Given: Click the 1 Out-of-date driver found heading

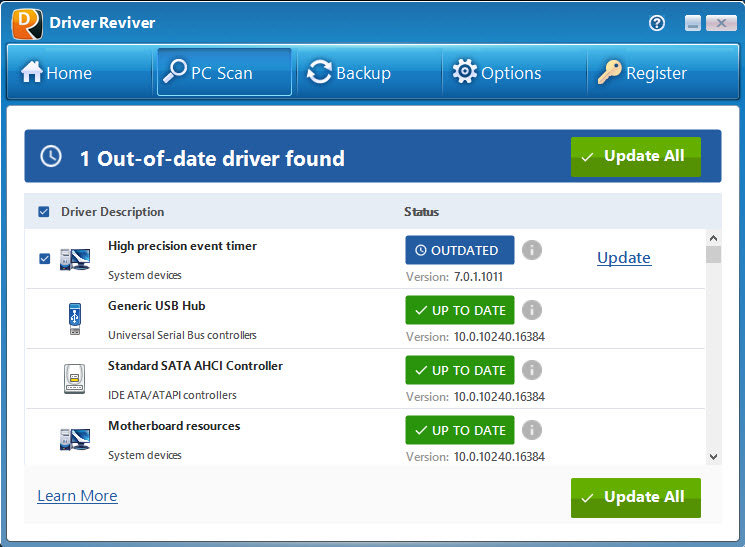Looking at the screenshot, I should [x=212, y=159].
